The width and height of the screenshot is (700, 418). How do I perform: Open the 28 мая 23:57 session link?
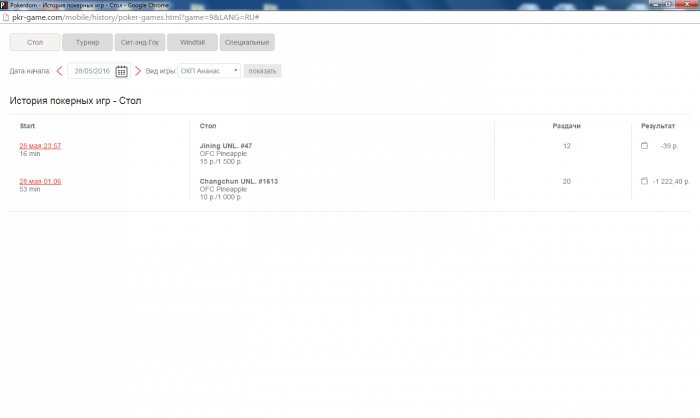[x=40, y=146]
